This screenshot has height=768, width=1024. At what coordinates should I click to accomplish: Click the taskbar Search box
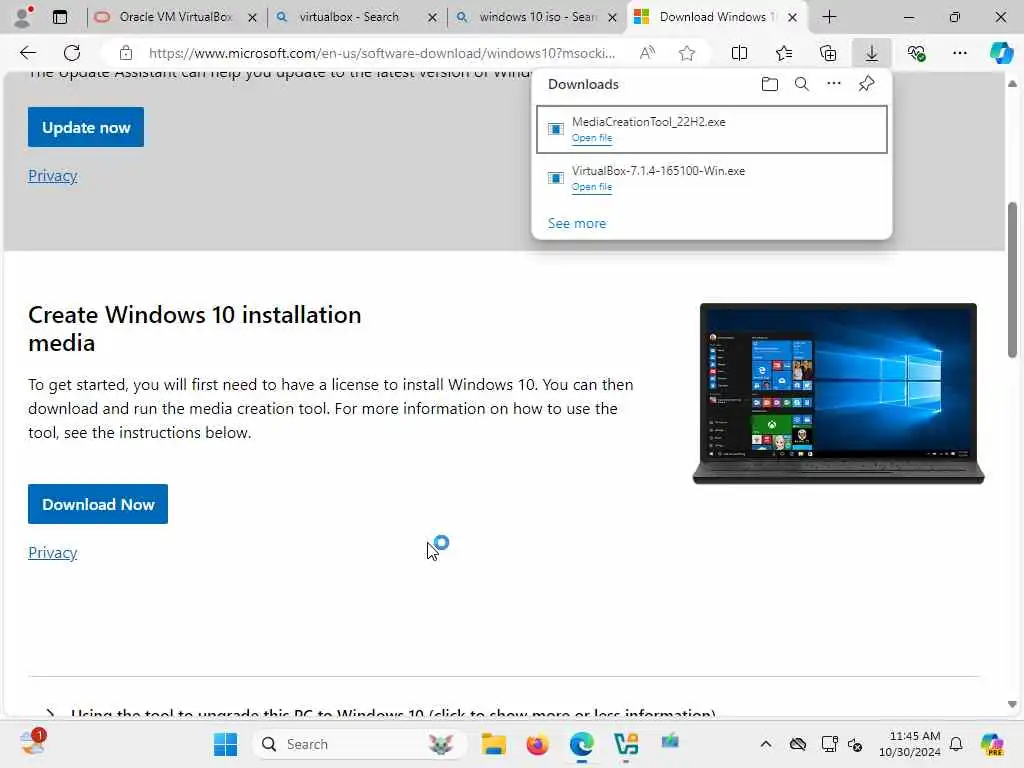coord(359,744)
